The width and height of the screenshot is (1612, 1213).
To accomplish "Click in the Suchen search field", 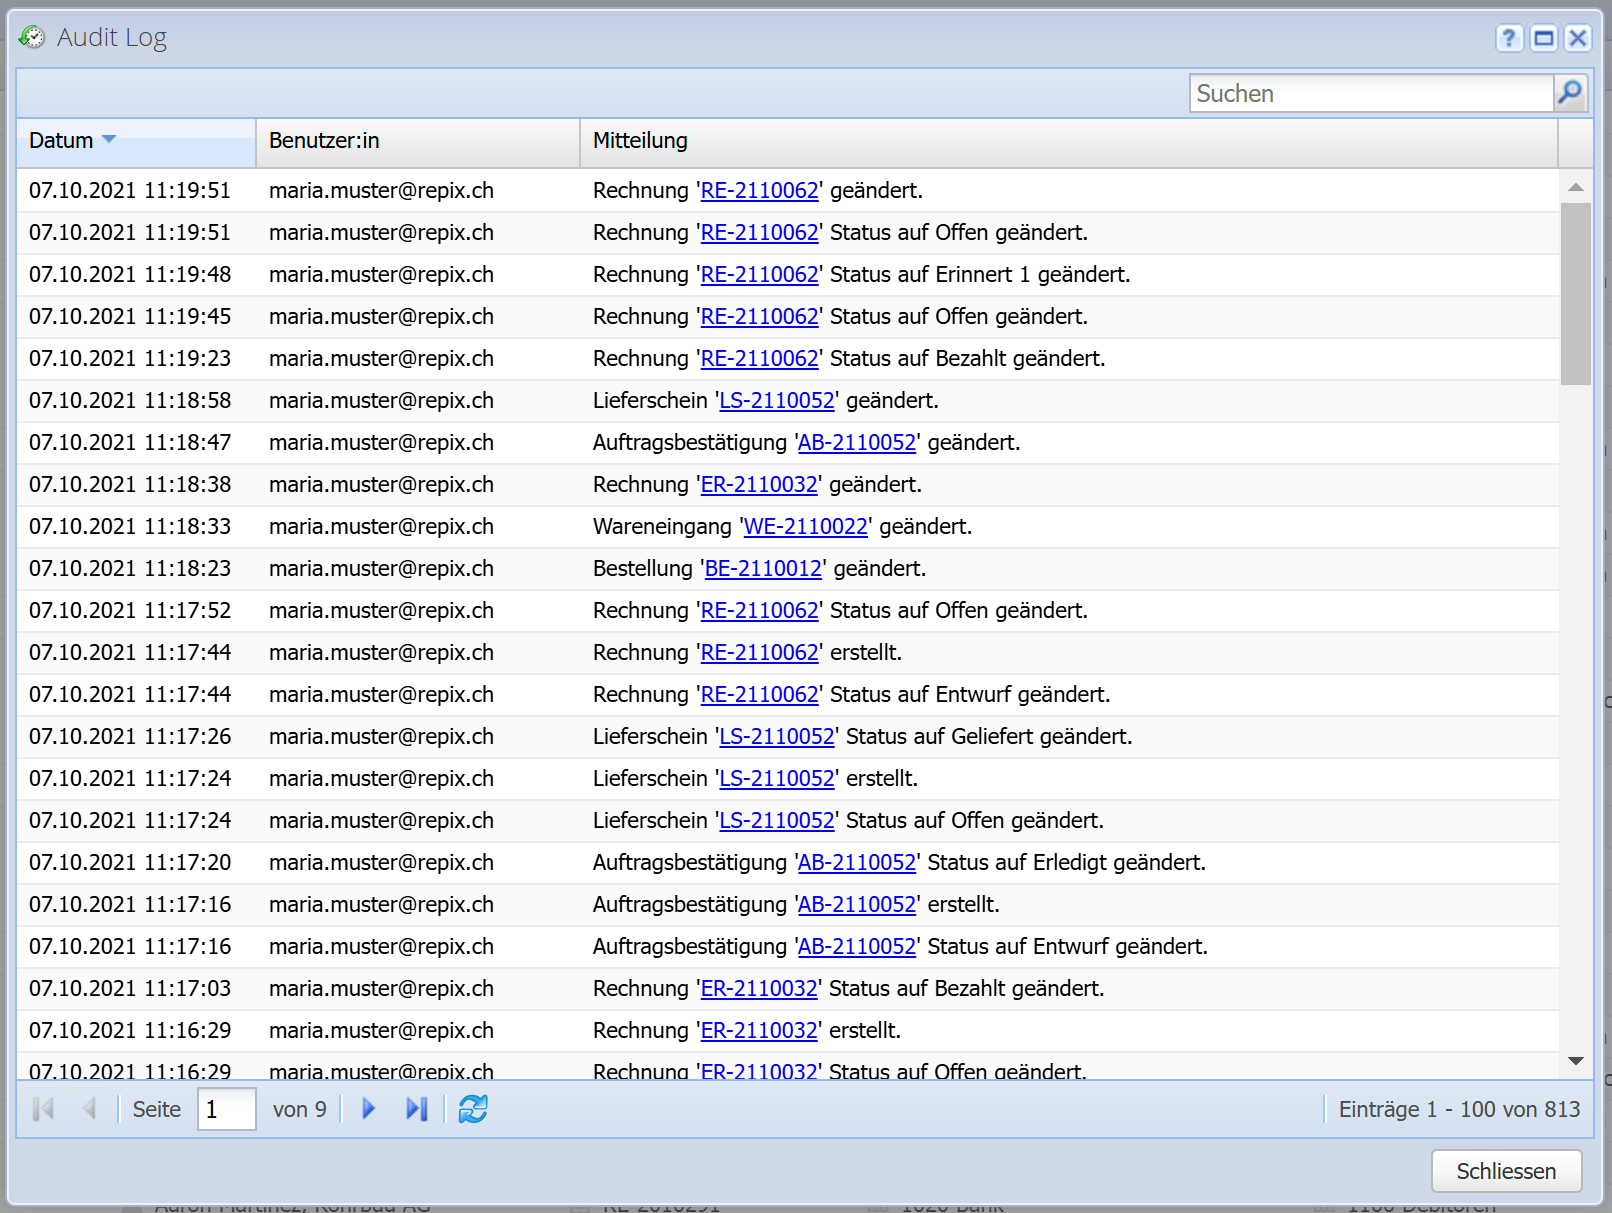I will coord(1370,93).
